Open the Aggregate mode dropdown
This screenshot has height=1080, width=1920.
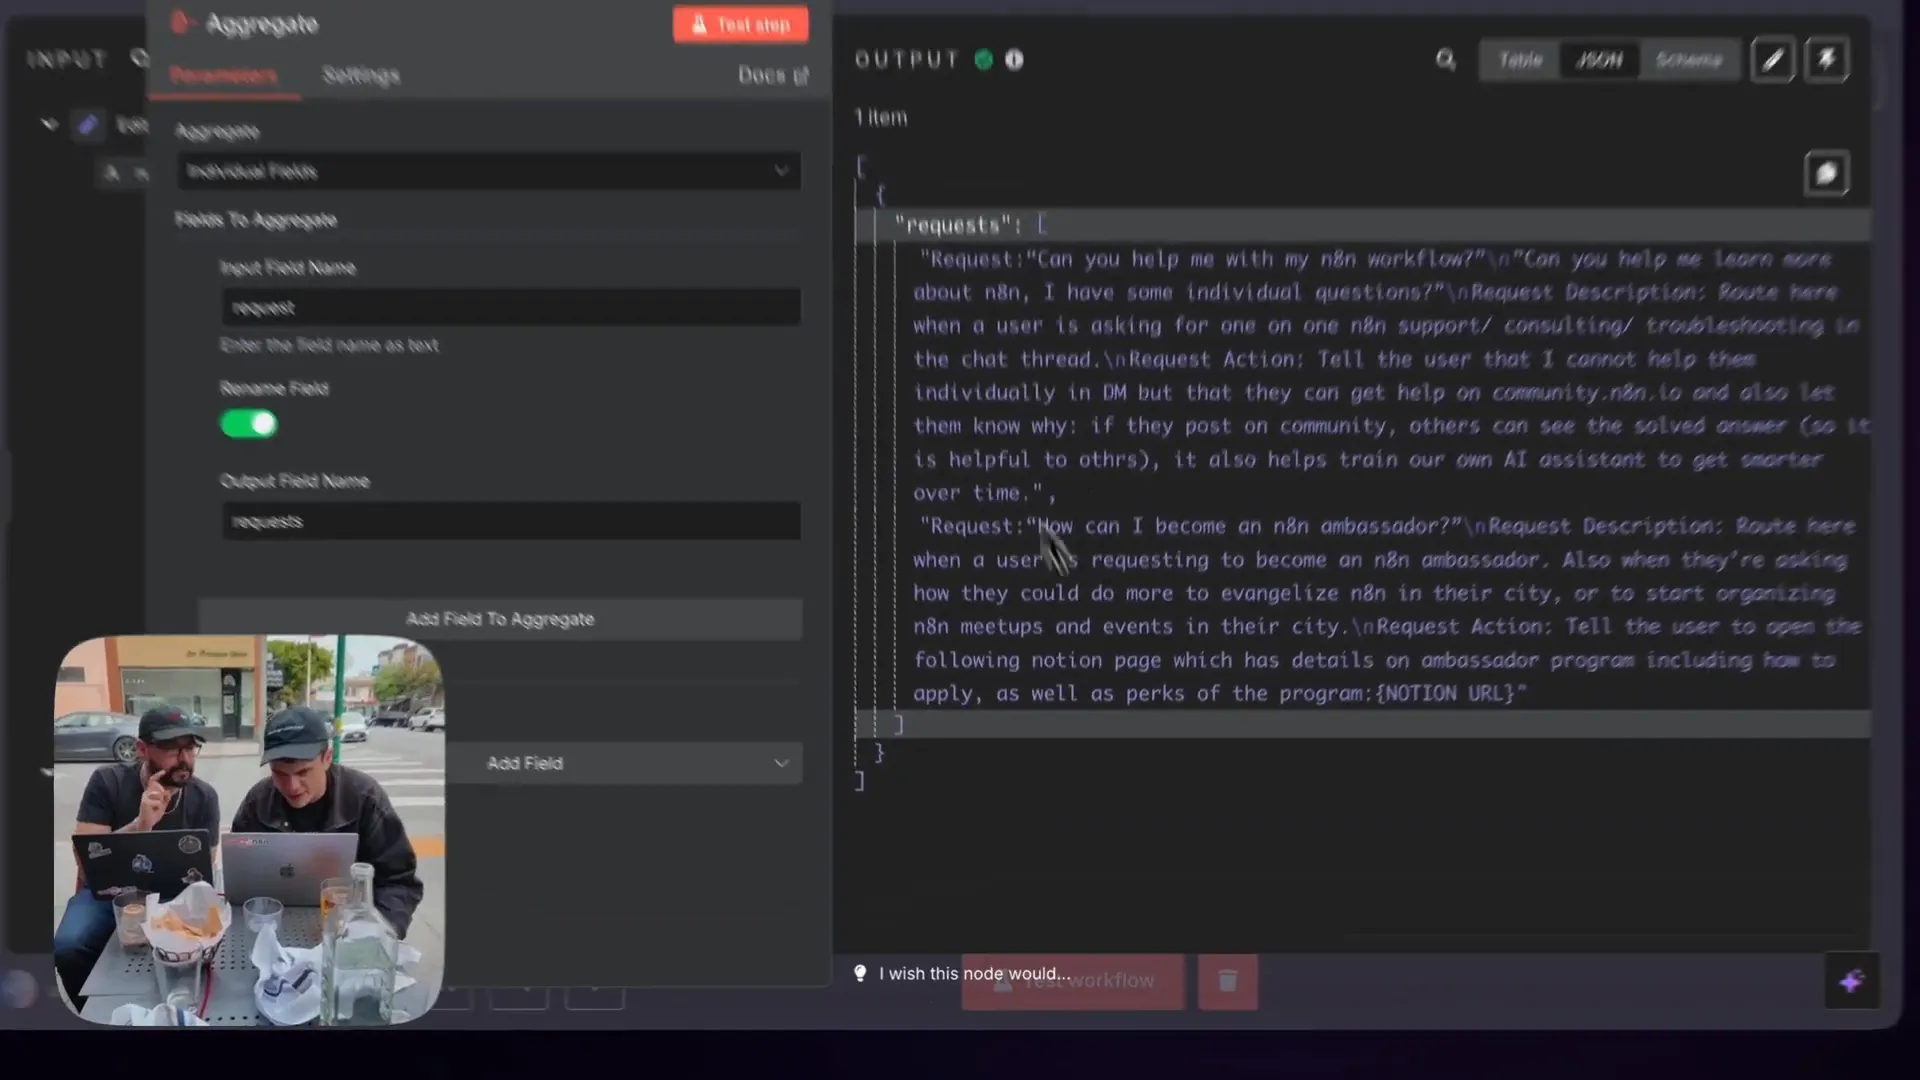coord(489,171)
